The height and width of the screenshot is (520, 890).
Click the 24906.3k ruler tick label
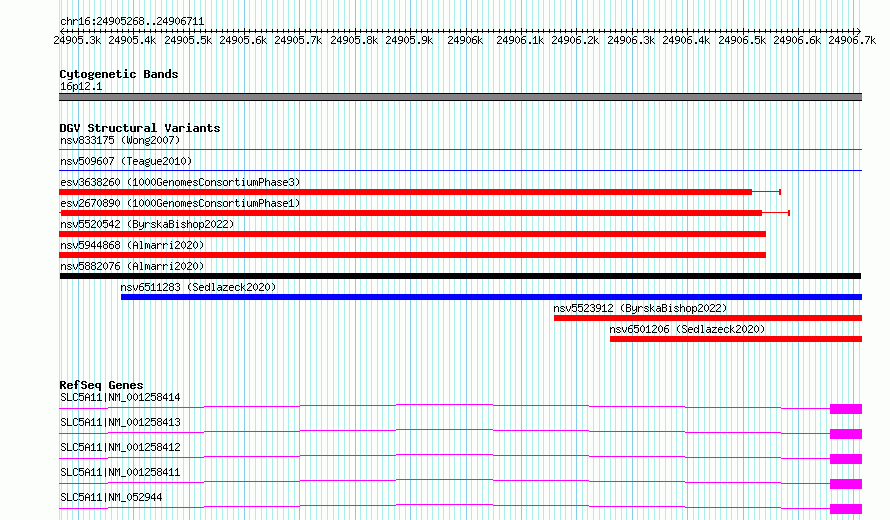(x=631, y=40)
